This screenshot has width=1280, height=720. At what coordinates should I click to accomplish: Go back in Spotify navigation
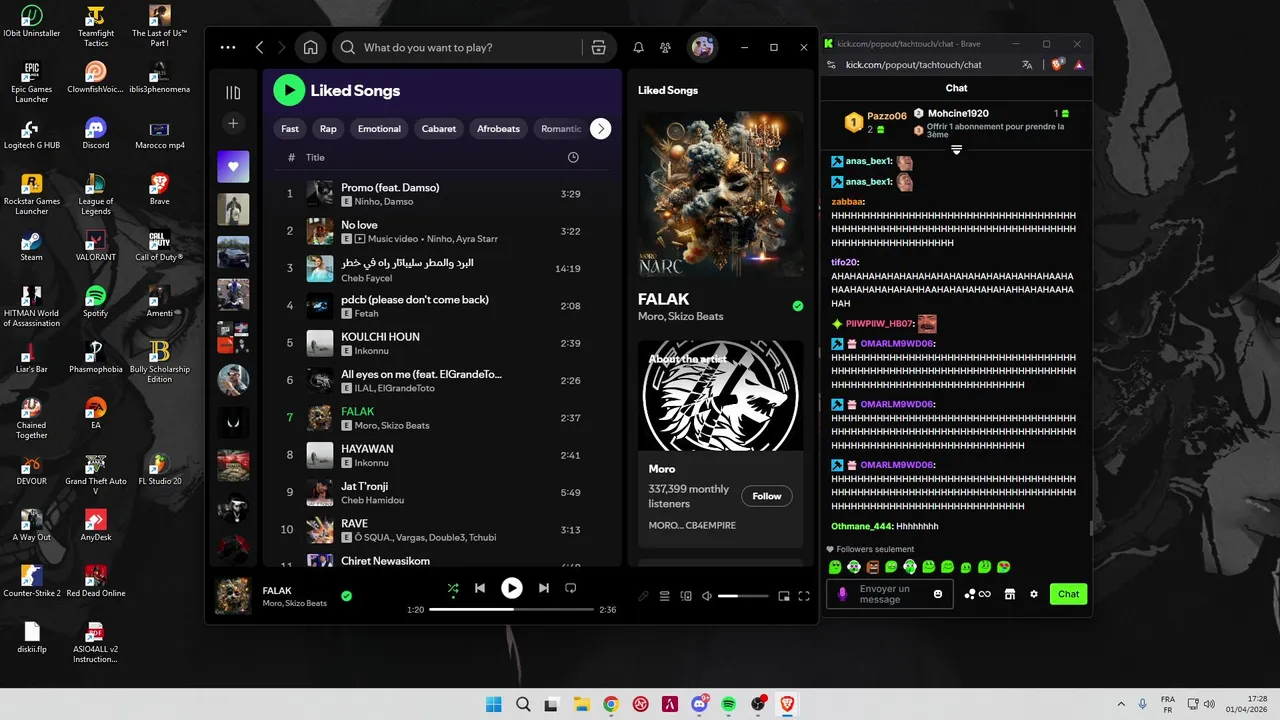click(260, 47)
